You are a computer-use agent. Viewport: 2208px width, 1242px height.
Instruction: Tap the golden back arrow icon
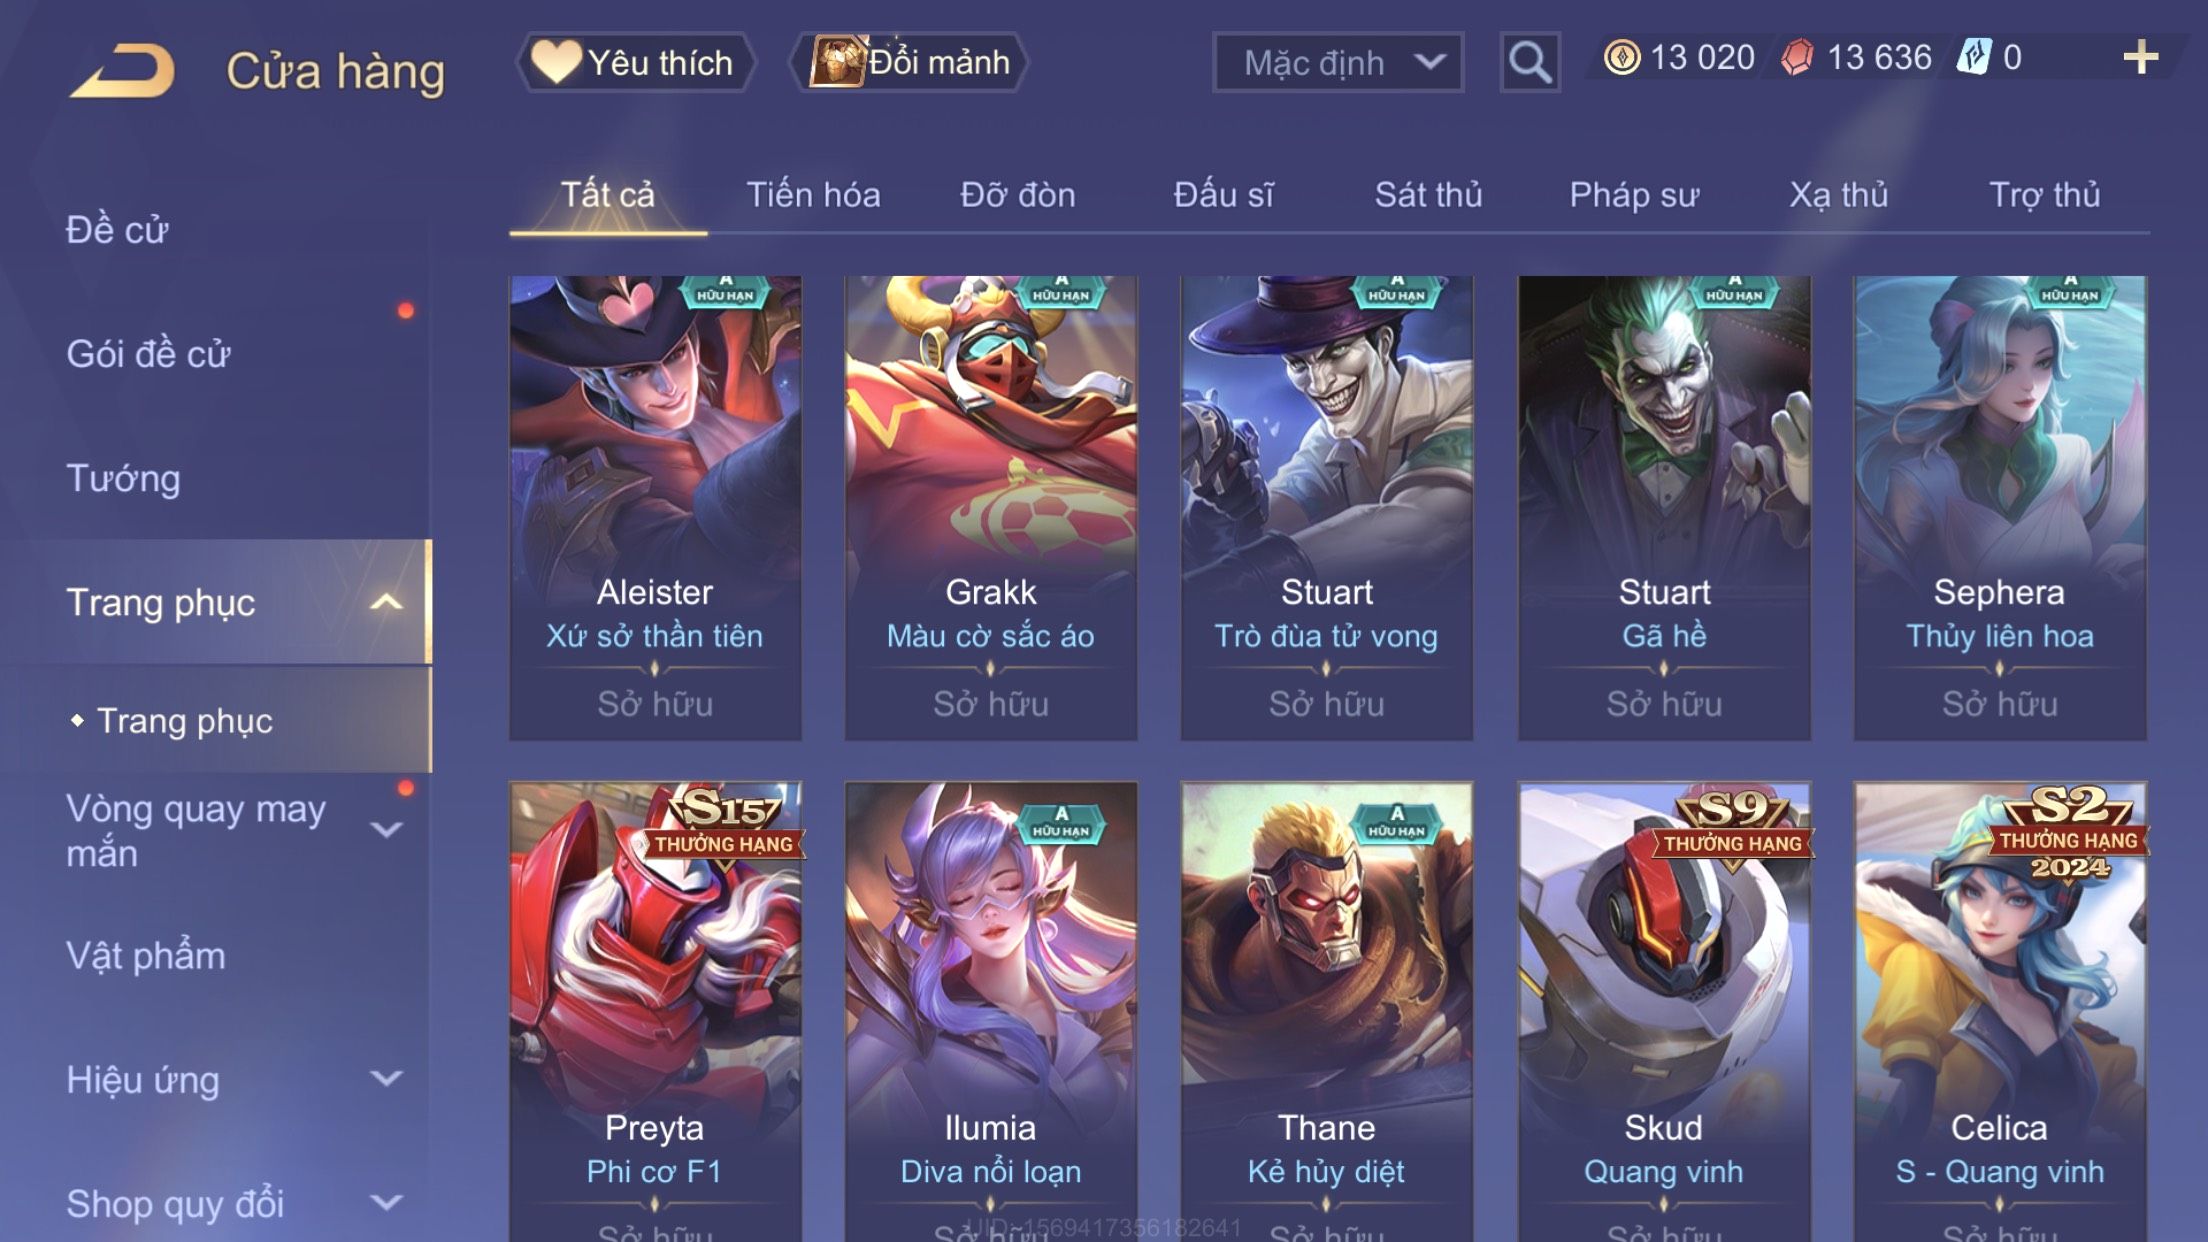(x=122, y=70)
